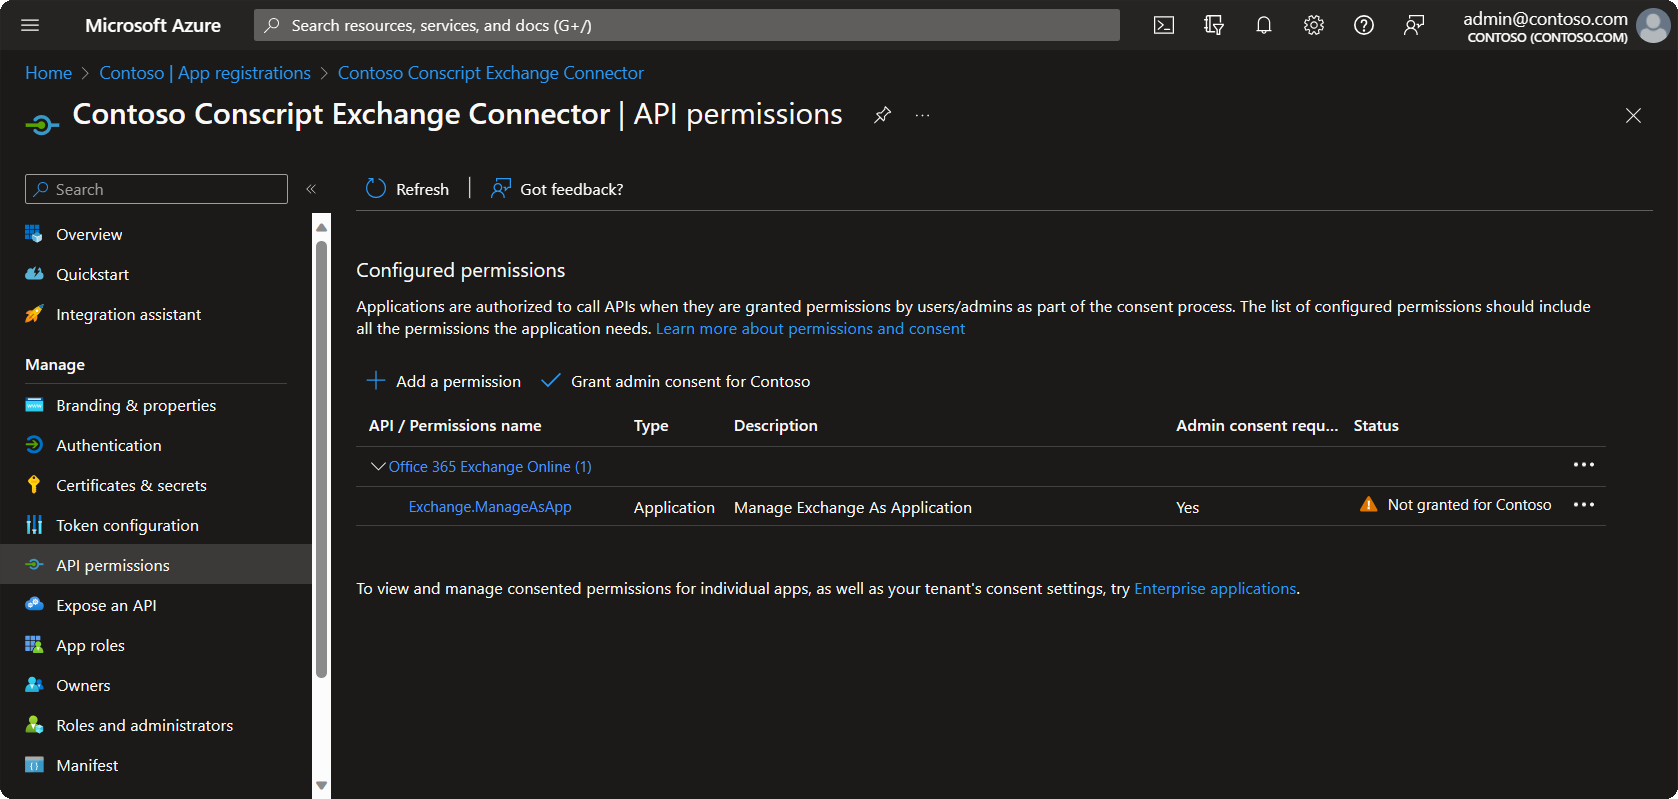Go to Contoso | App registrations breadcrumb

(x=205, y=73)
